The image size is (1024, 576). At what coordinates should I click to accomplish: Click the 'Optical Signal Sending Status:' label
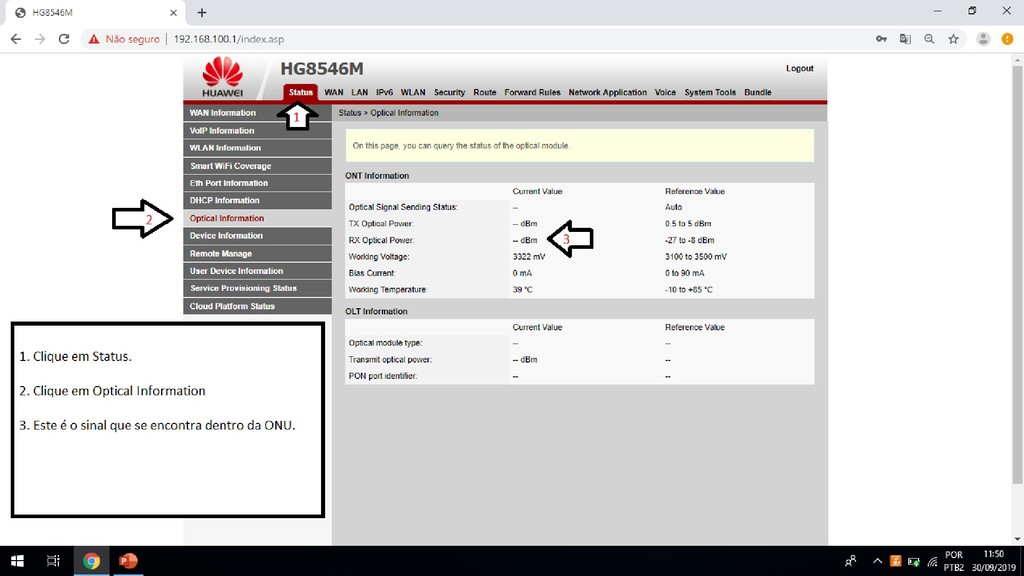[x=403, y=208]
